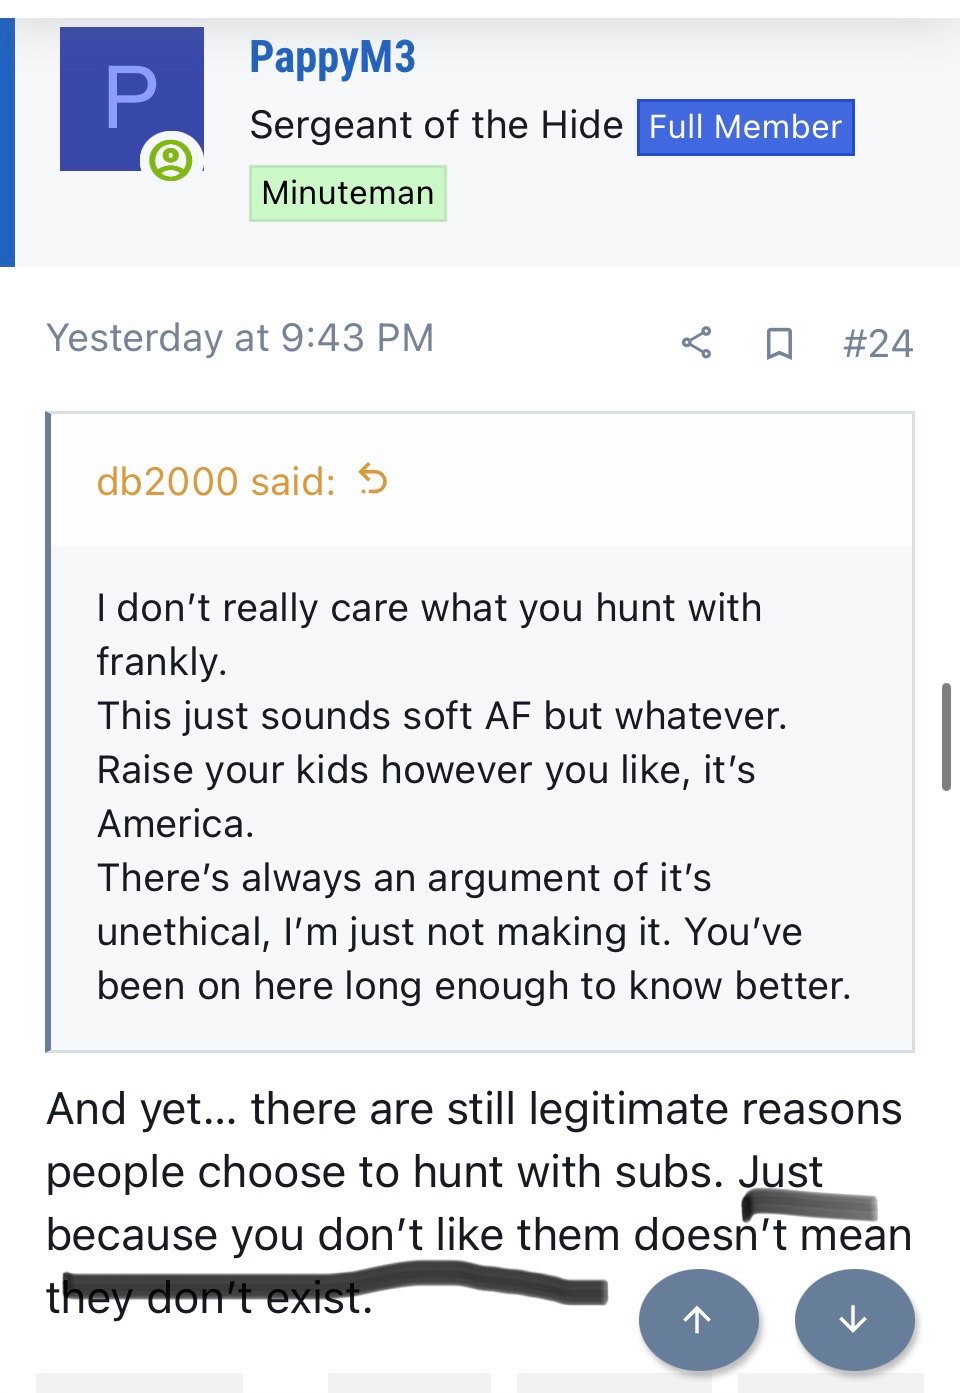Image resolution: width=960 pixels, height=1393 pixels.
Task: Expand the quoted db2000 message body
Action: [x=480, y=797]
